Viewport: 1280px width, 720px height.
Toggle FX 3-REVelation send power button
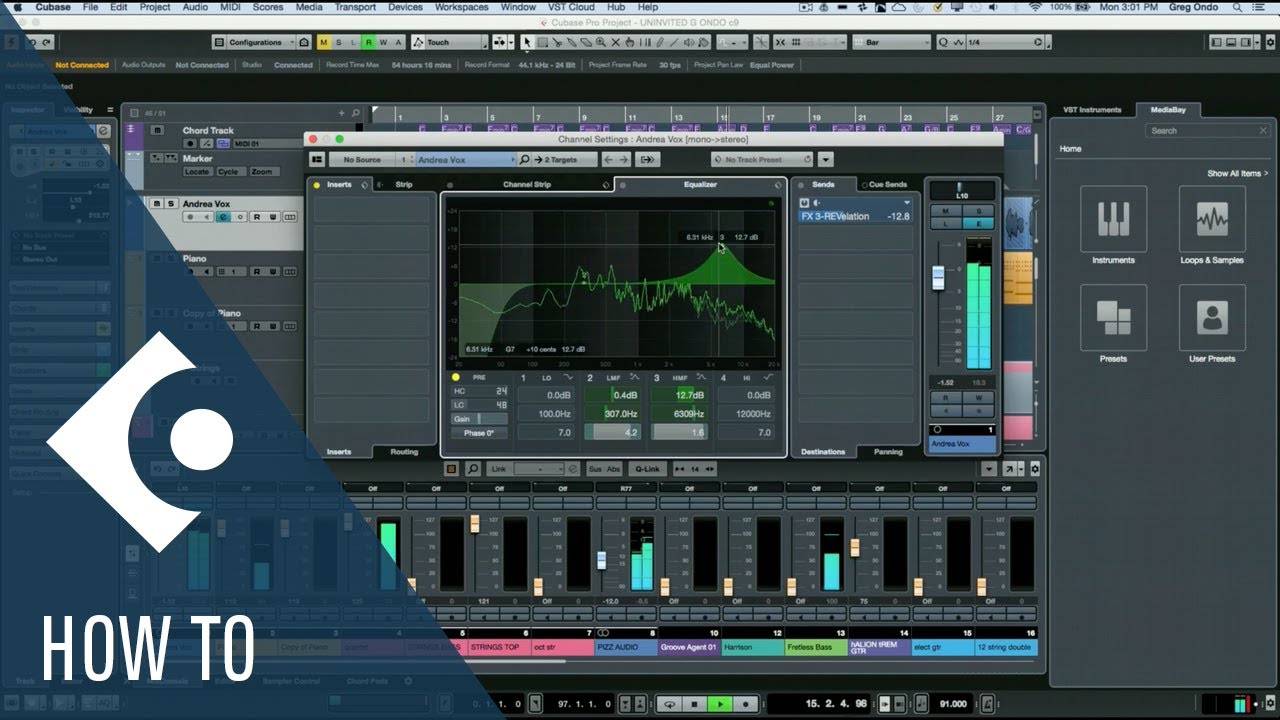[x=804, y=203]
